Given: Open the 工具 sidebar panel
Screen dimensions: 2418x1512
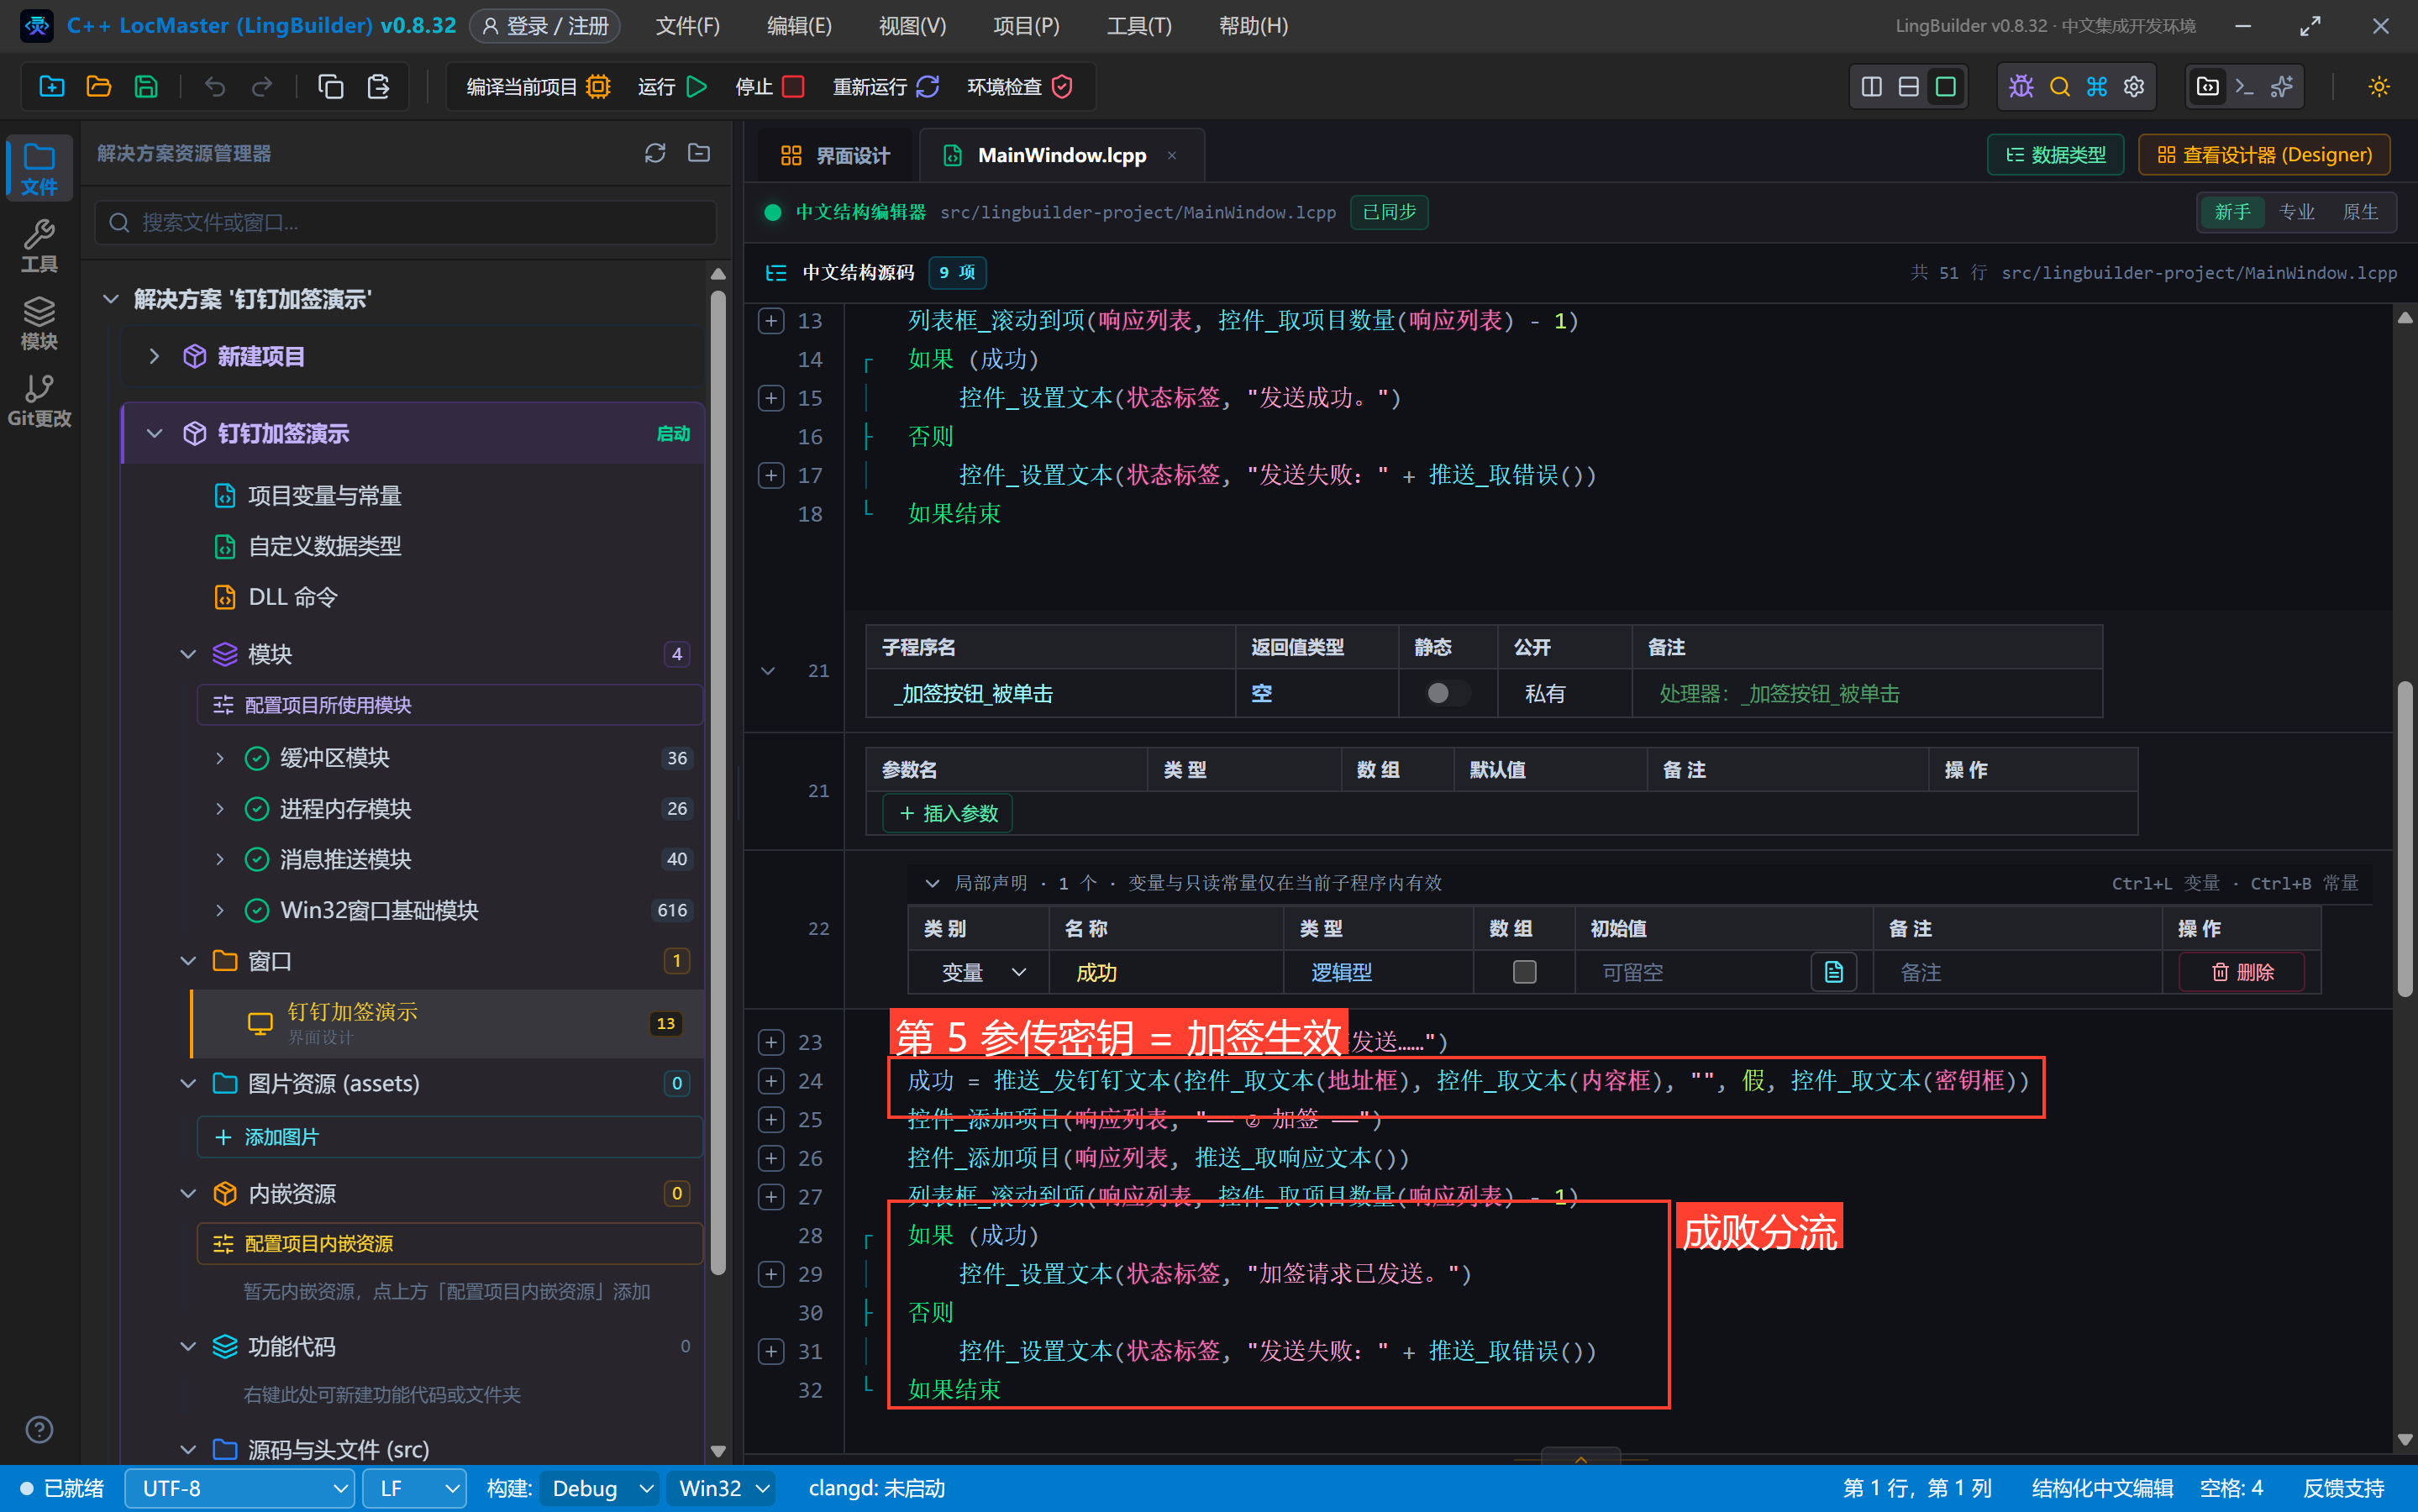Looking at the screenshot, I should 39,246.
